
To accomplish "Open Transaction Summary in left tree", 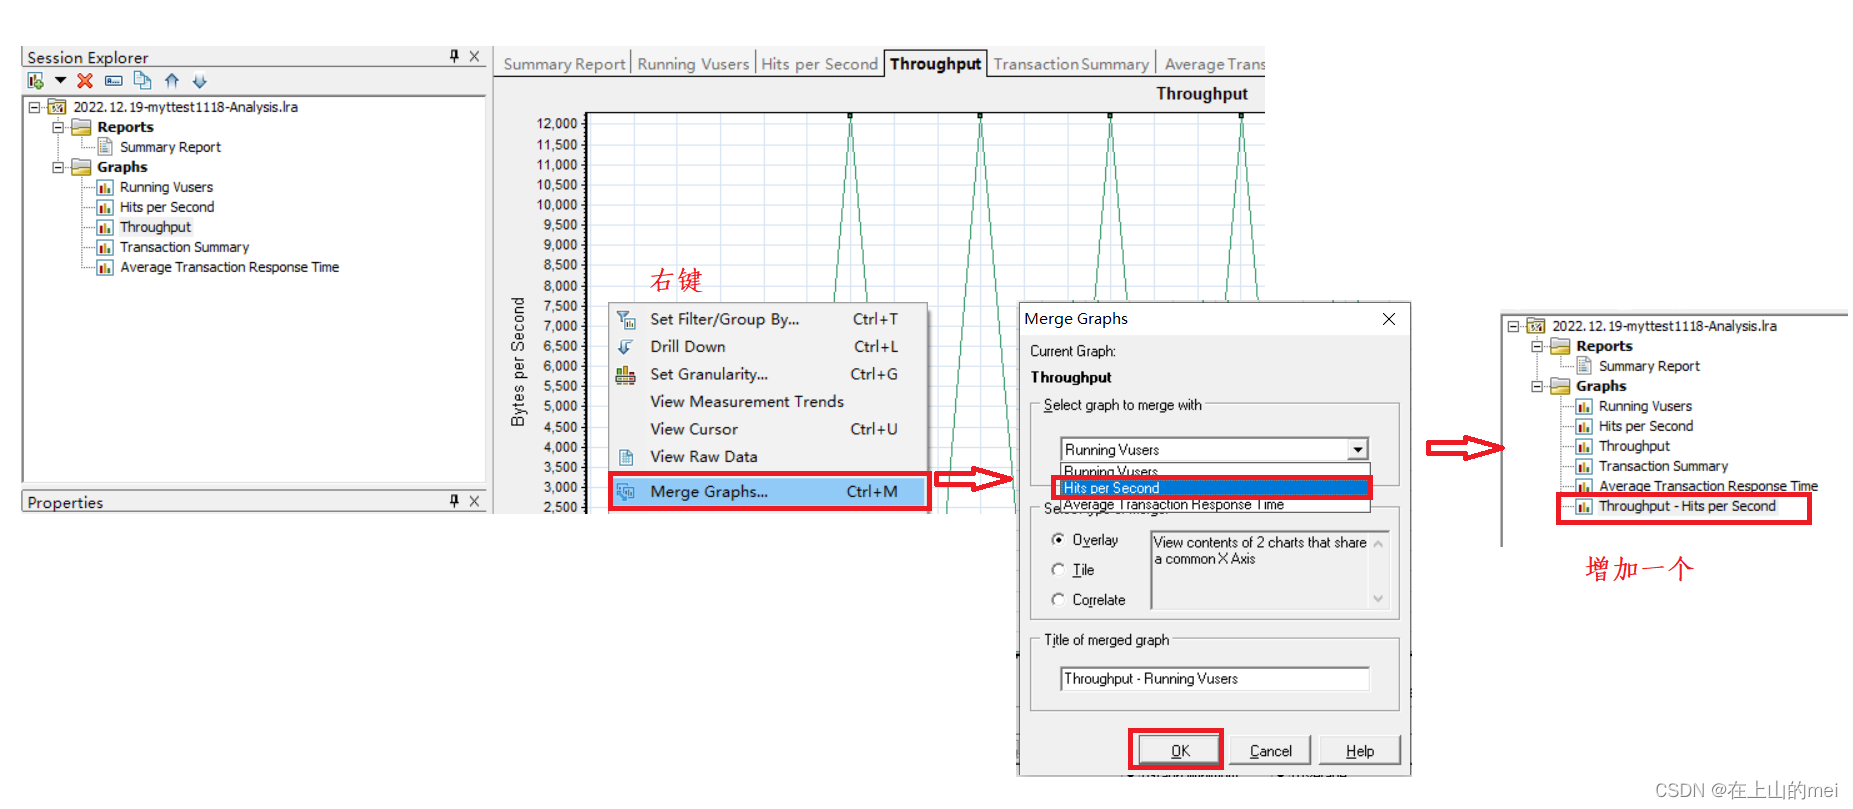I will coord(184,247).
